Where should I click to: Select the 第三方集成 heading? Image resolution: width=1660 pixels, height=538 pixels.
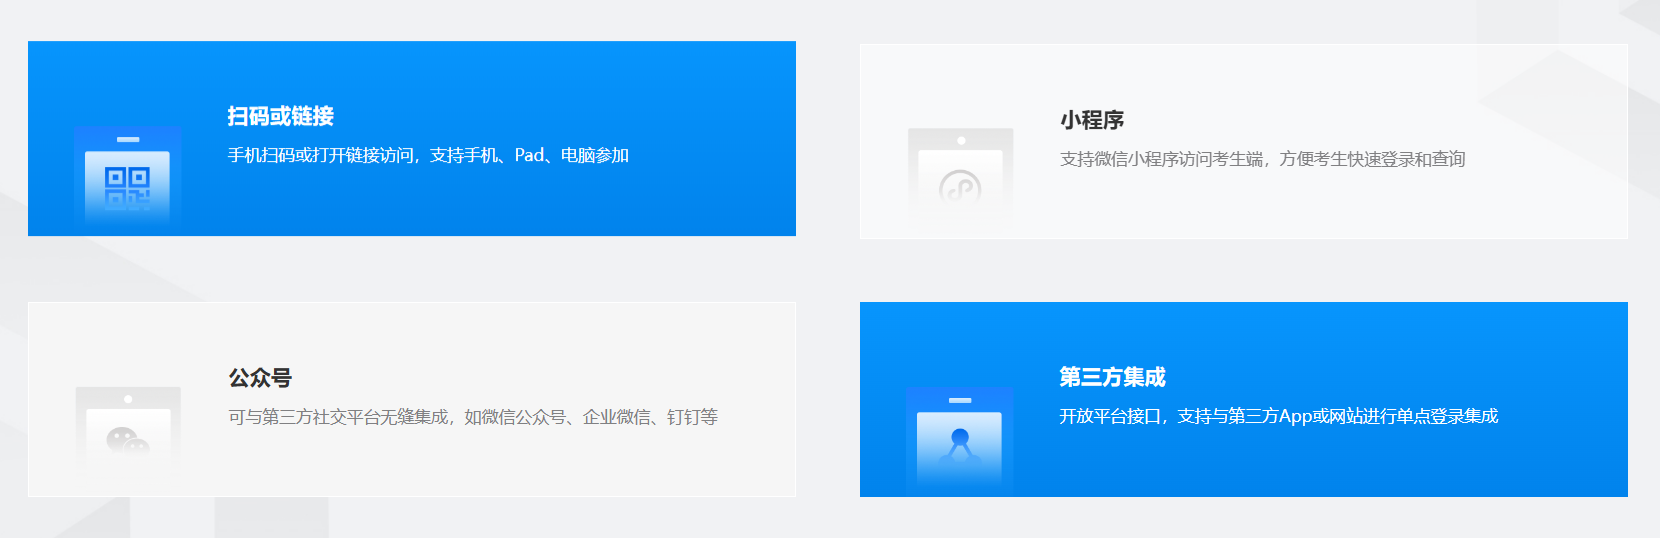[1112, 377]
